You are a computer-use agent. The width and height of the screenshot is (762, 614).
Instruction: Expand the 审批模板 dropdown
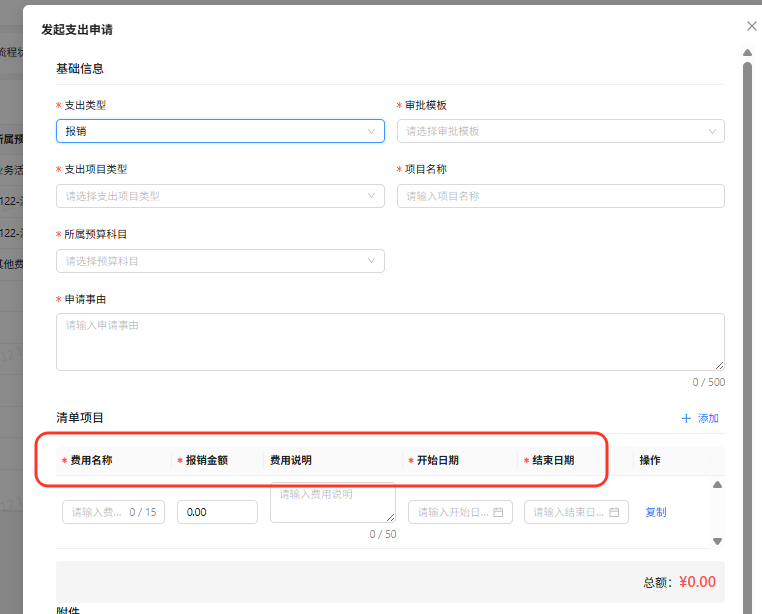(x=560, y=131)
